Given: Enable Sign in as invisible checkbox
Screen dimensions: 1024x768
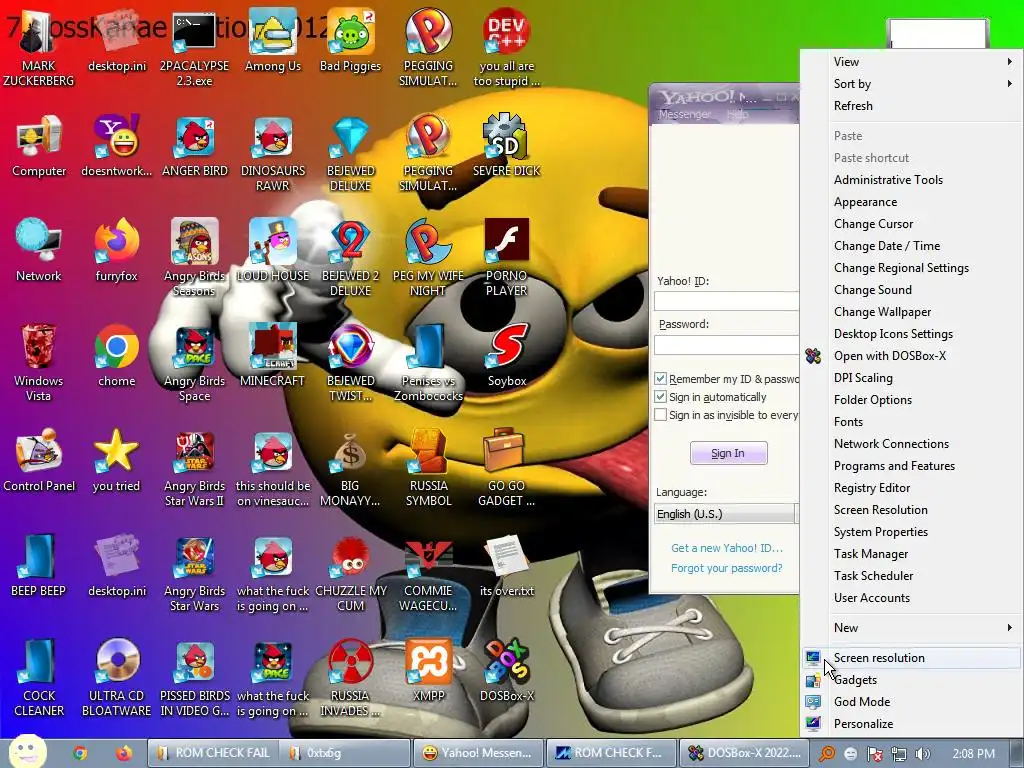Looking at the screenshot, I should pyautogui.click(x=660, y=415).
